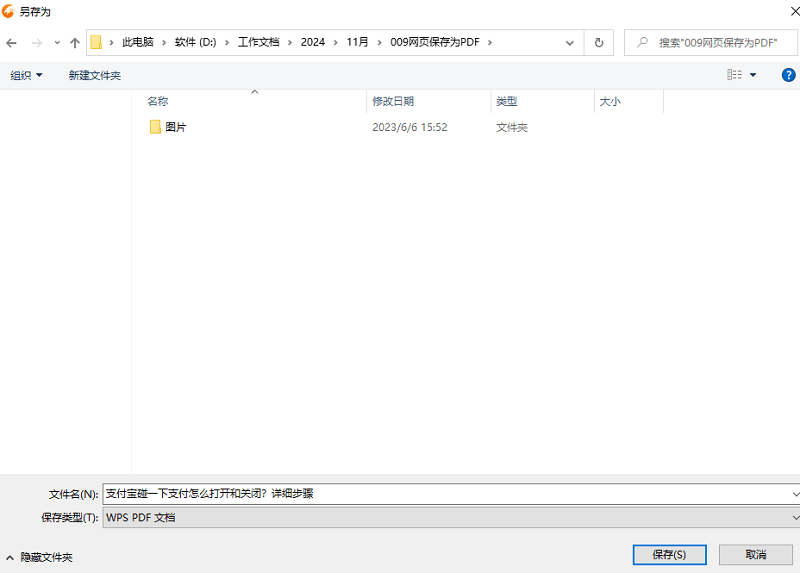Open help with the blue question icon
The height and width of the screenshot is (573, 800).
pyautogui.click(x=788, y=75)
